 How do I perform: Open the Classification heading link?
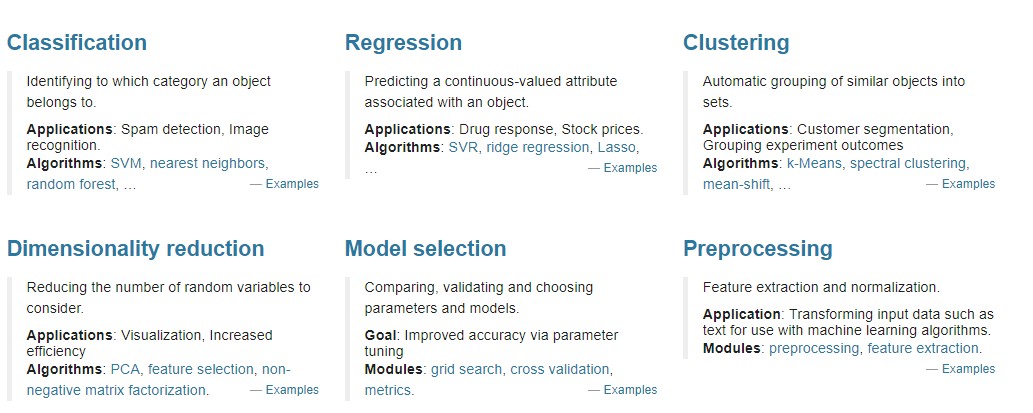point(76,43)
